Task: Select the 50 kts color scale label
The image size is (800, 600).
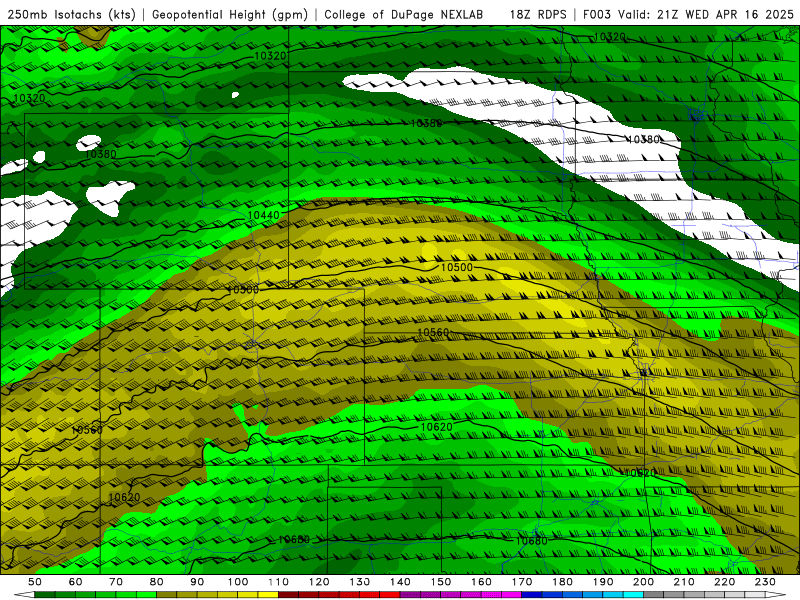Action: 35,582
